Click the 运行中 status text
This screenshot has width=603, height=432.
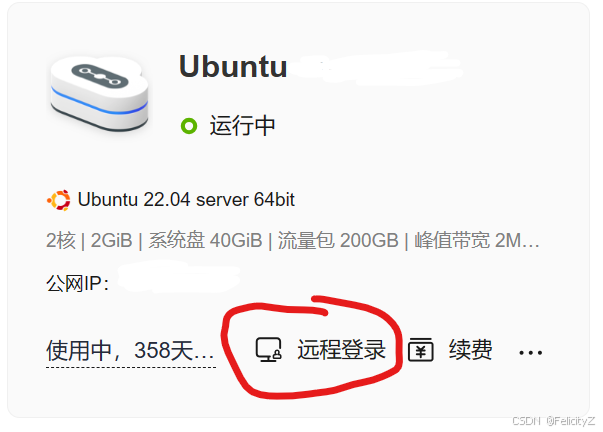tap(242, 126)
